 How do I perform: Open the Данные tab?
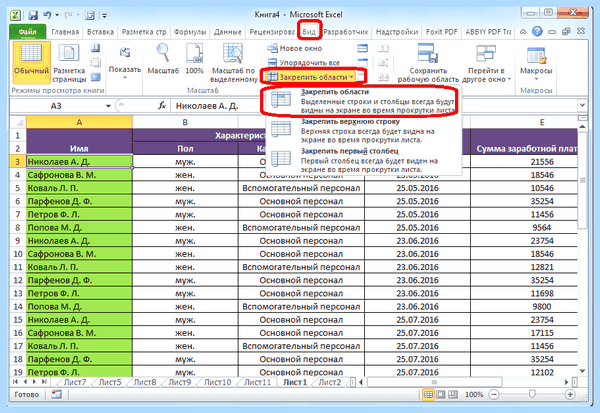pos(228,32)
